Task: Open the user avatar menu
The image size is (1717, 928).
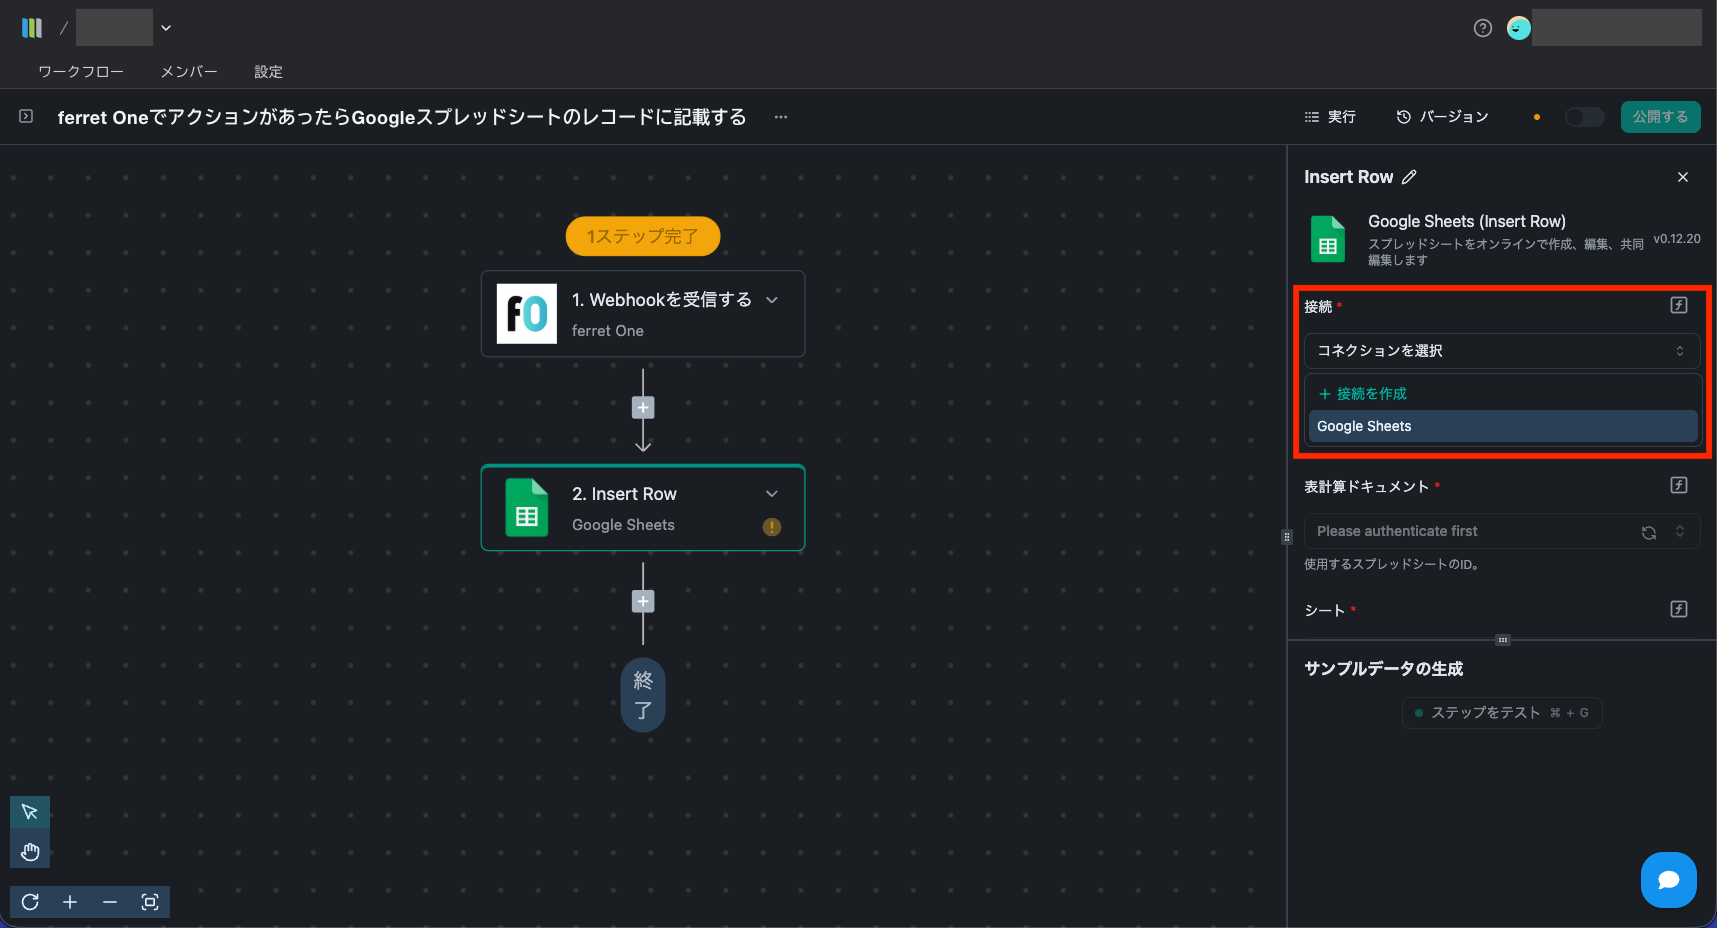Action: pyautogui.click(x=1519, y=28)
